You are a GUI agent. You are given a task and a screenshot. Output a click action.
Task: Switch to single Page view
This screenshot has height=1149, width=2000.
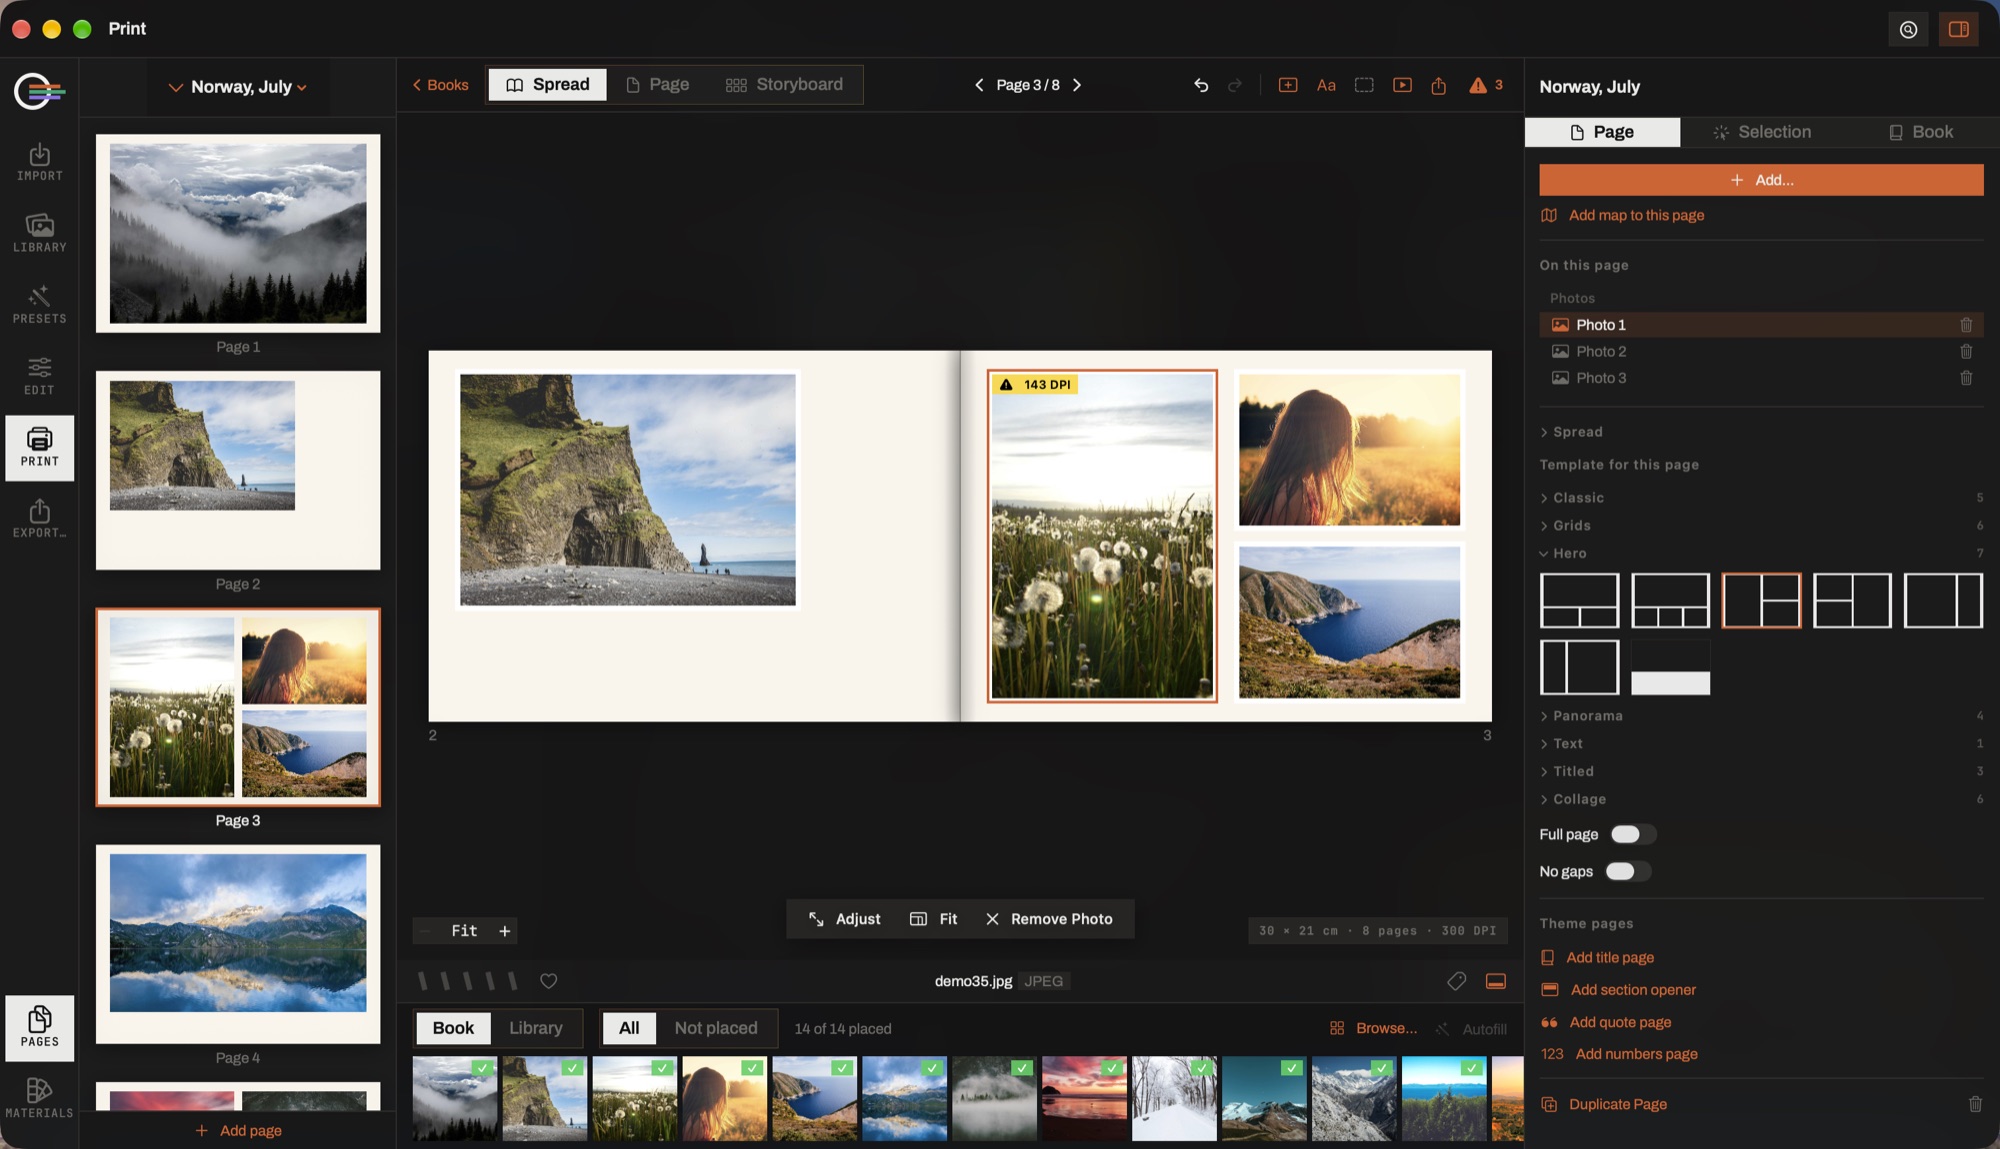pos(657,85)
